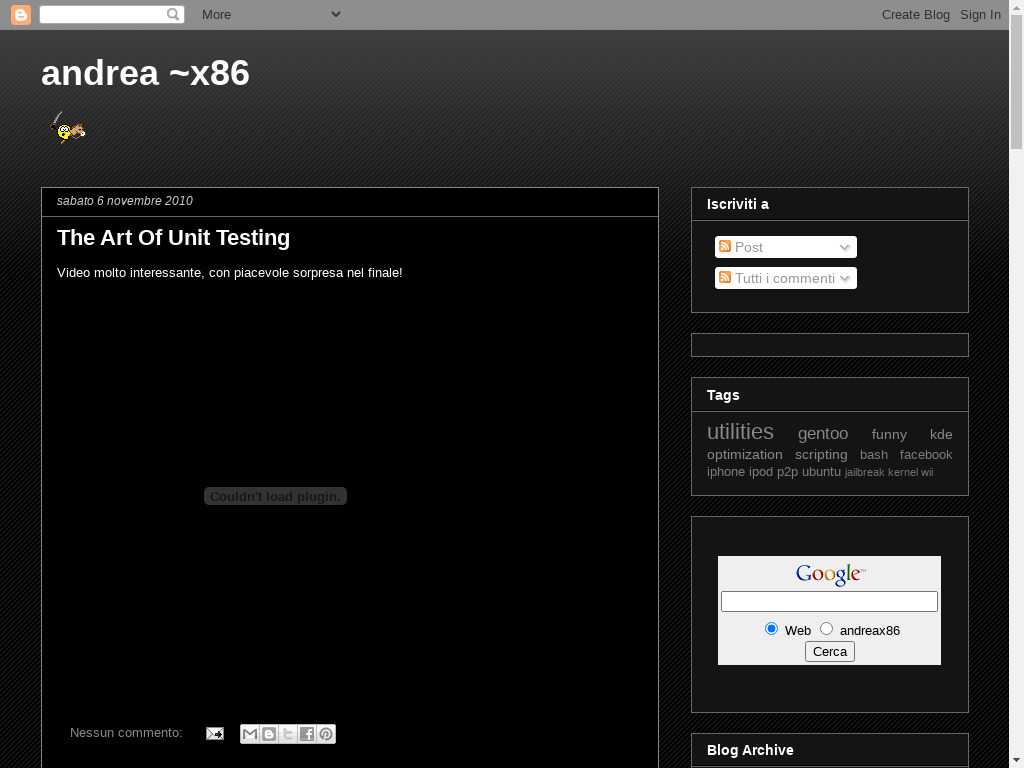Open the More dropdown in navbar
The height and width of the screenshot is (768, 1024).
pos(271,14)
